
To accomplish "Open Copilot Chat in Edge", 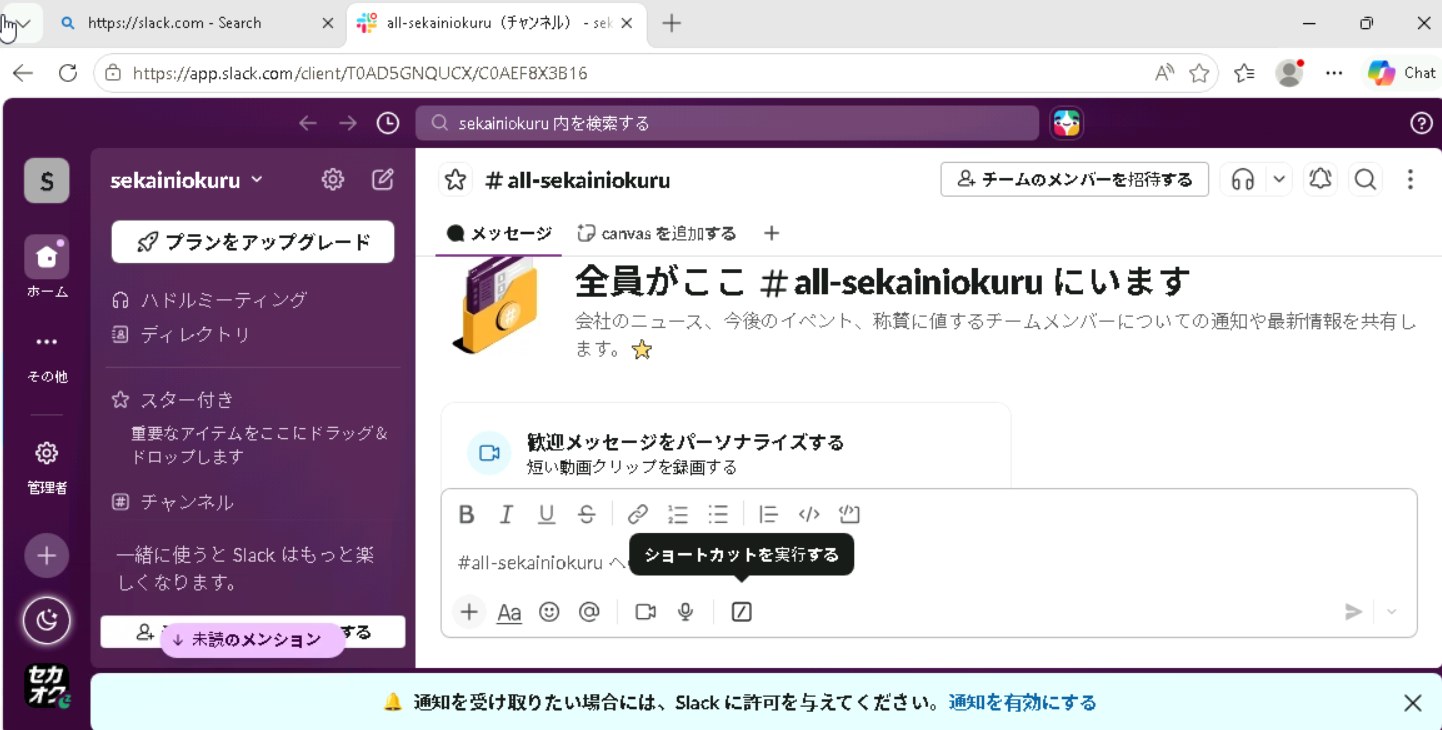I will click(x=1402, y=73).
